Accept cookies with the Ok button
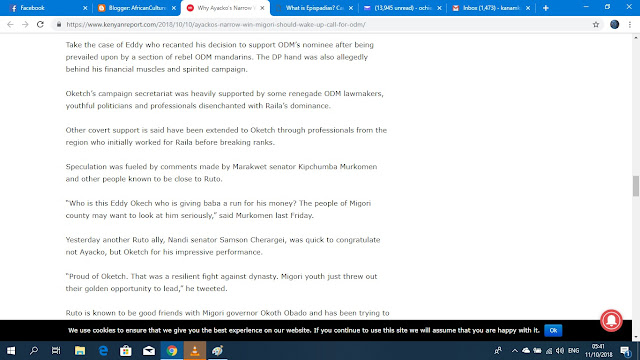This screenshot has height=360, width=640. [553, 330]
